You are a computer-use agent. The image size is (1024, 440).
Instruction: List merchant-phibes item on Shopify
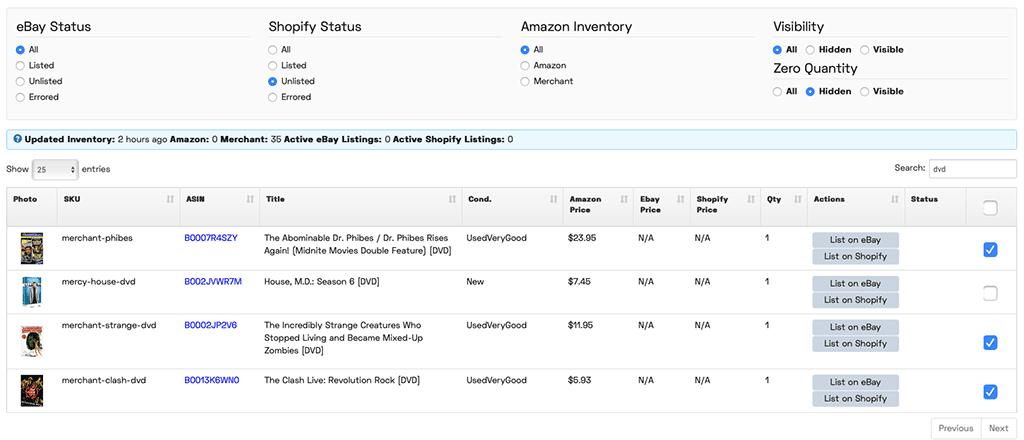tap(856, 256)
